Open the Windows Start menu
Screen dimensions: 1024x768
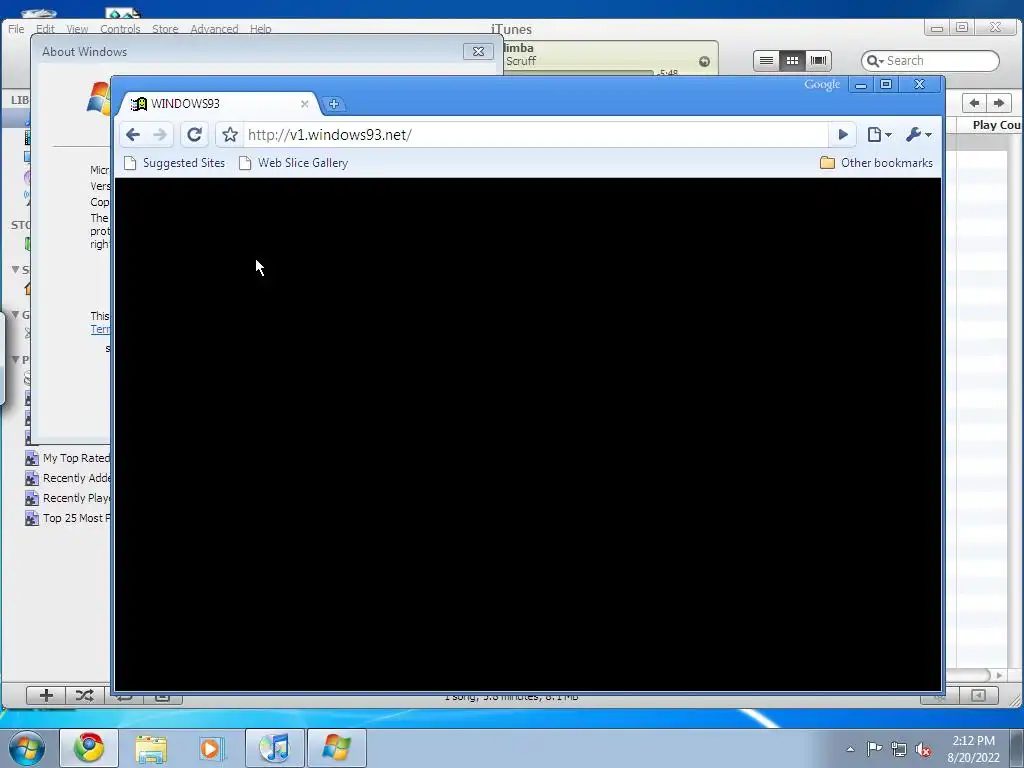[x=27, y=748]
